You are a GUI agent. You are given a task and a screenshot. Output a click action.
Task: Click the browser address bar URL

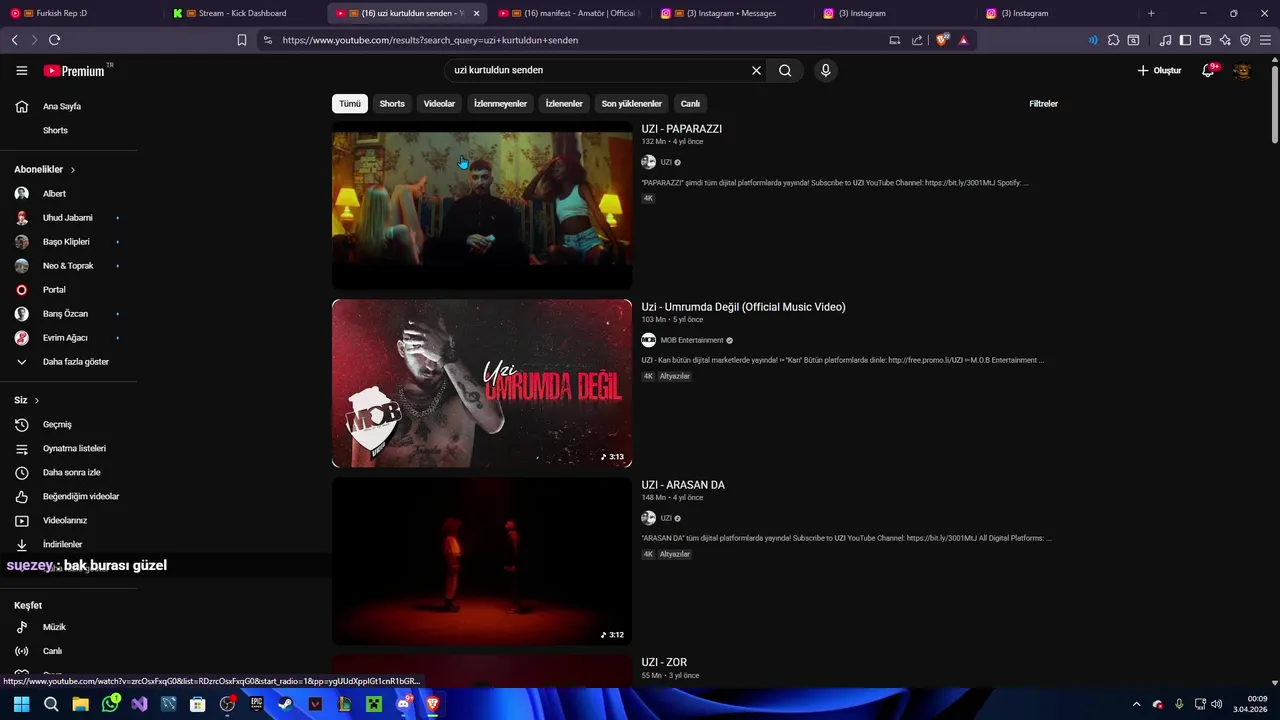(x=430, y=40)
